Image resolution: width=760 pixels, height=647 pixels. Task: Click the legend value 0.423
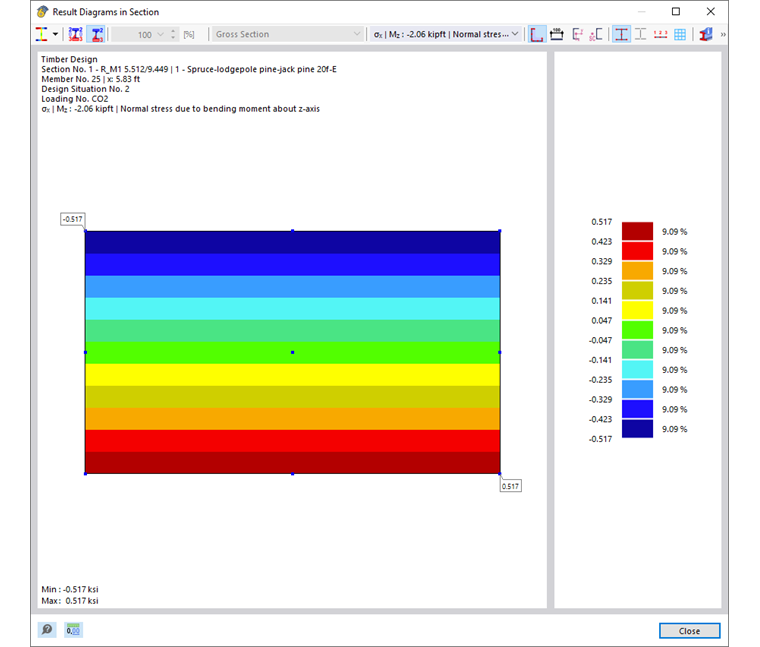click(602, 241)
